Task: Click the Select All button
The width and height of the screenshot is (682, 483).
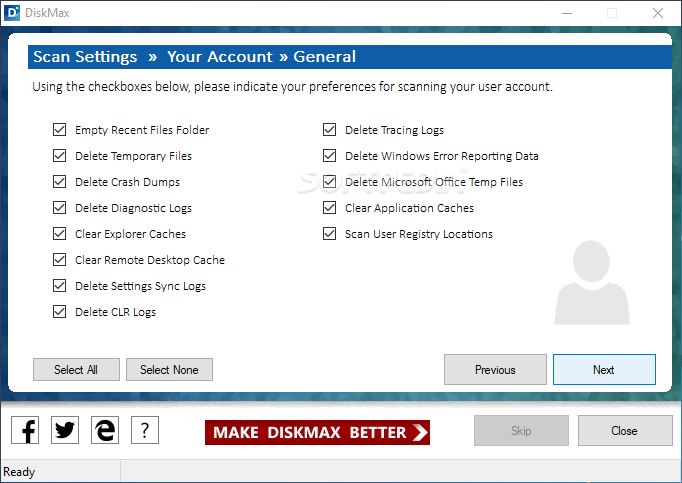Action: coord(76,369)
